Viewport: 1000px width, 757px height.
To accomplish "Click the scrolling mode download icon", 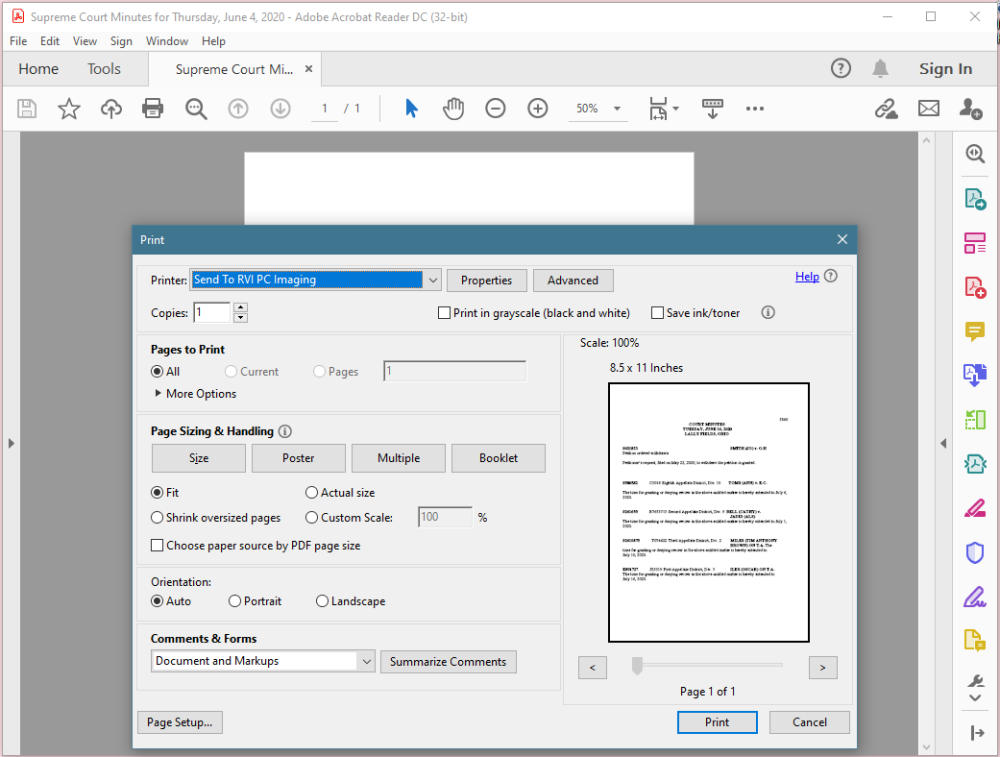I will tap(712, 108).
